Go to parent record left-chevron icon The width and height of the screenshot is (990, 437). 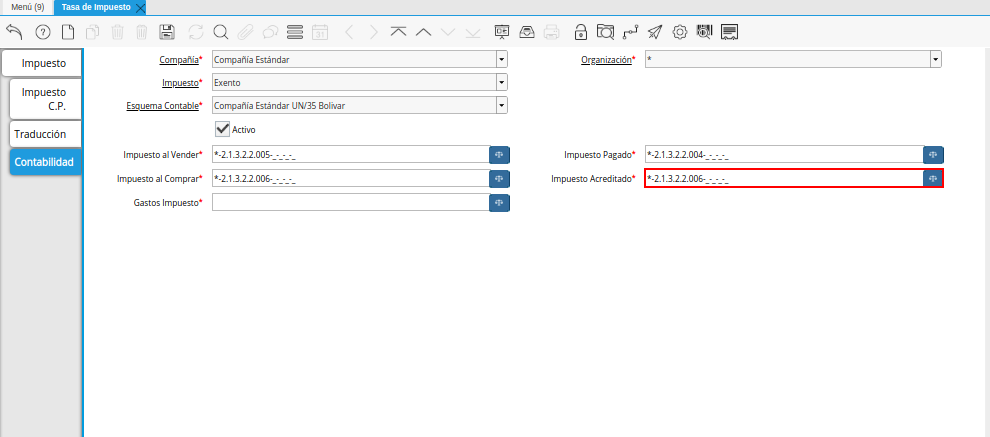[349, 32]
